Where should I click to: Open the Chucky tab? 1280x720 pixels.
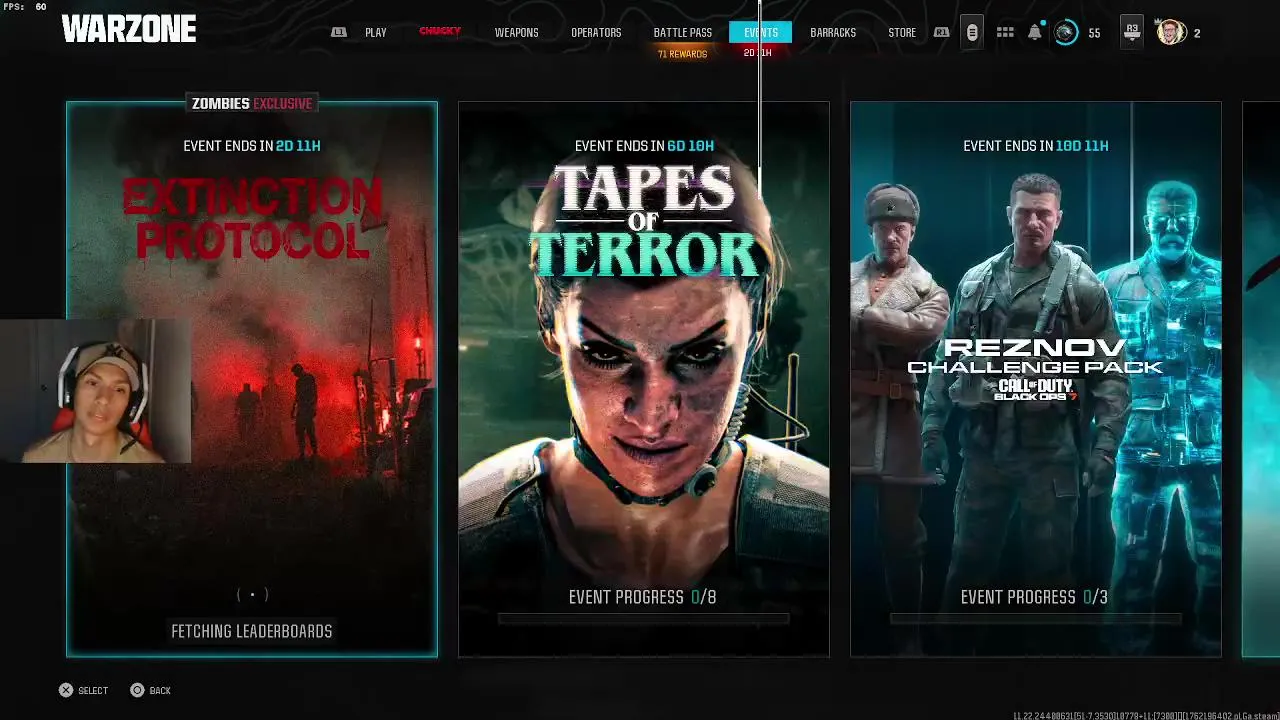(440, 32)
